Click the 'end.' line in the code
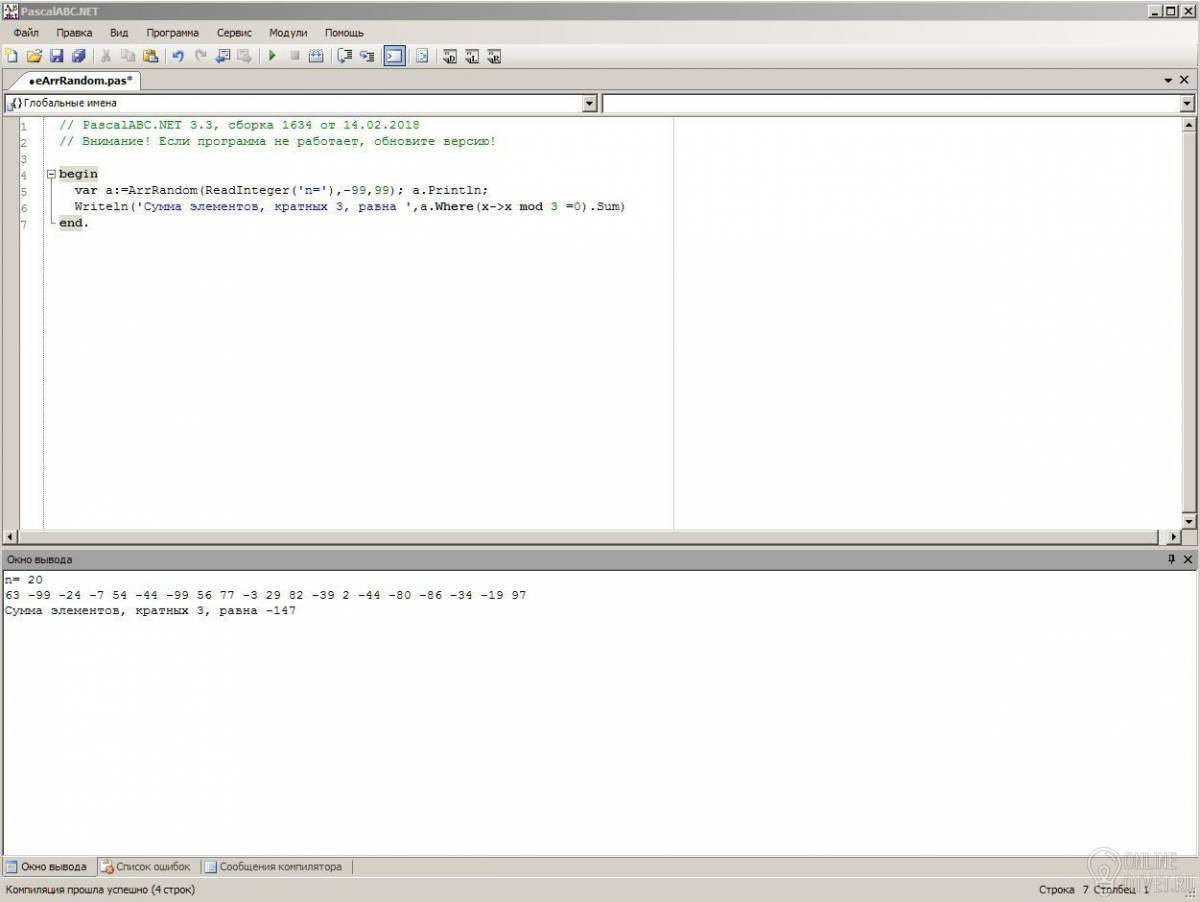This screenshot has height=902, width=1200. pyautogui.click(x=74, y=223)
